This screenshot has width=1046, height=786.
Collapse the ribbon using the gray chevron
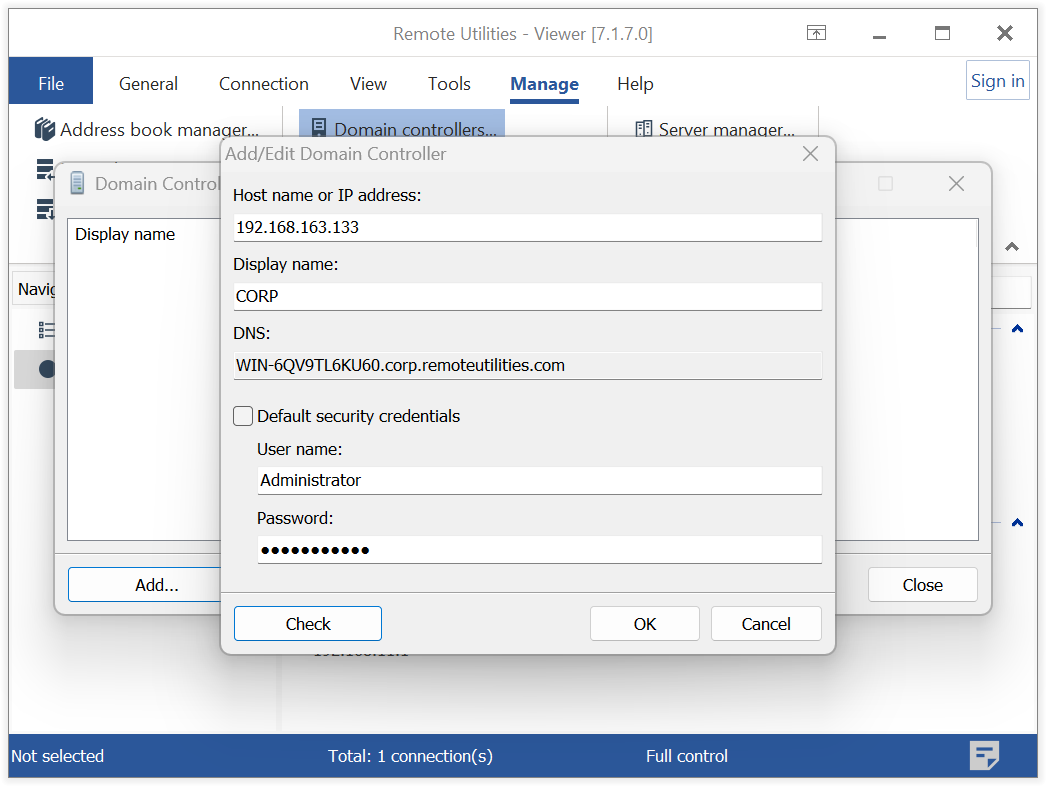point(1012,247)
